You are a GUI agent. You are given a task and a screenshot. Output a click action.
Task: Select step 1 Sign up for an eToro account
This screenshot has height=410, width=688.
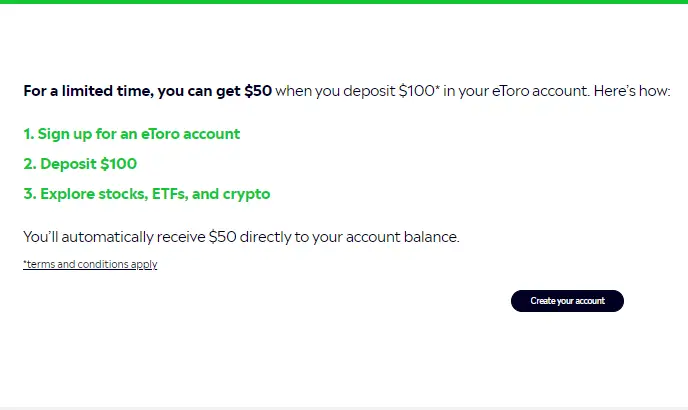[132, 134]
